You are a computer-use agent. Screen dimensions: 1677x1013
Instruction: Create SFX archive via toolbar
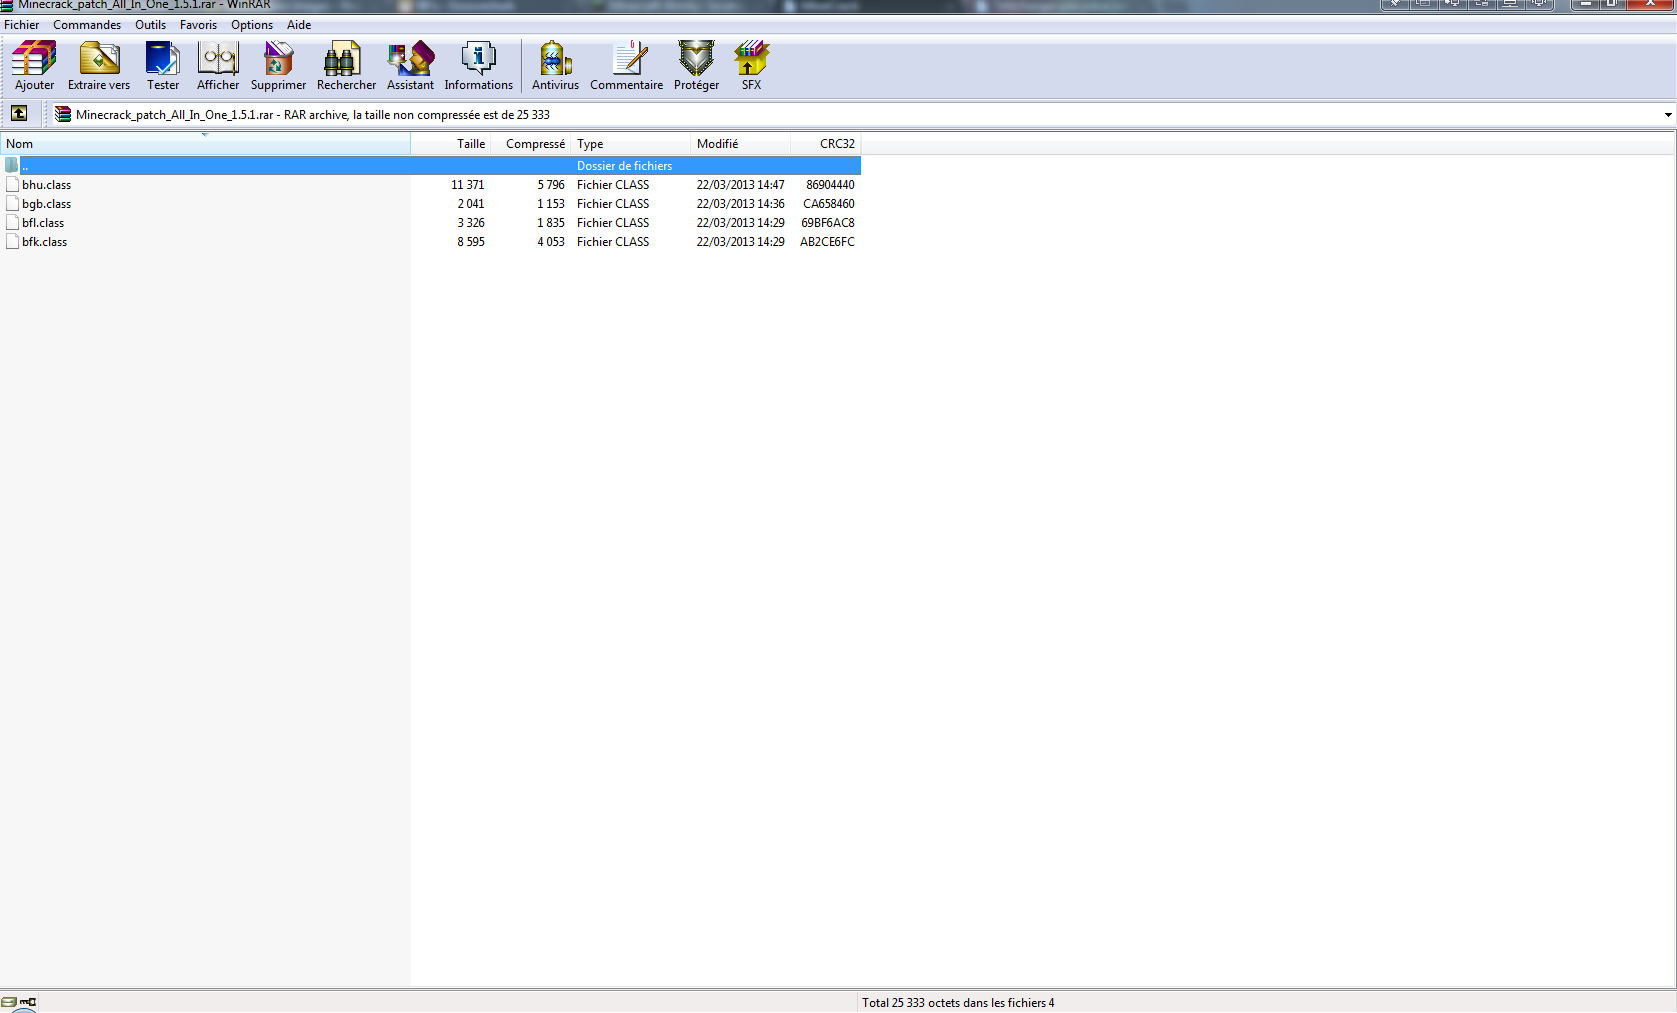tap(751, 65)
